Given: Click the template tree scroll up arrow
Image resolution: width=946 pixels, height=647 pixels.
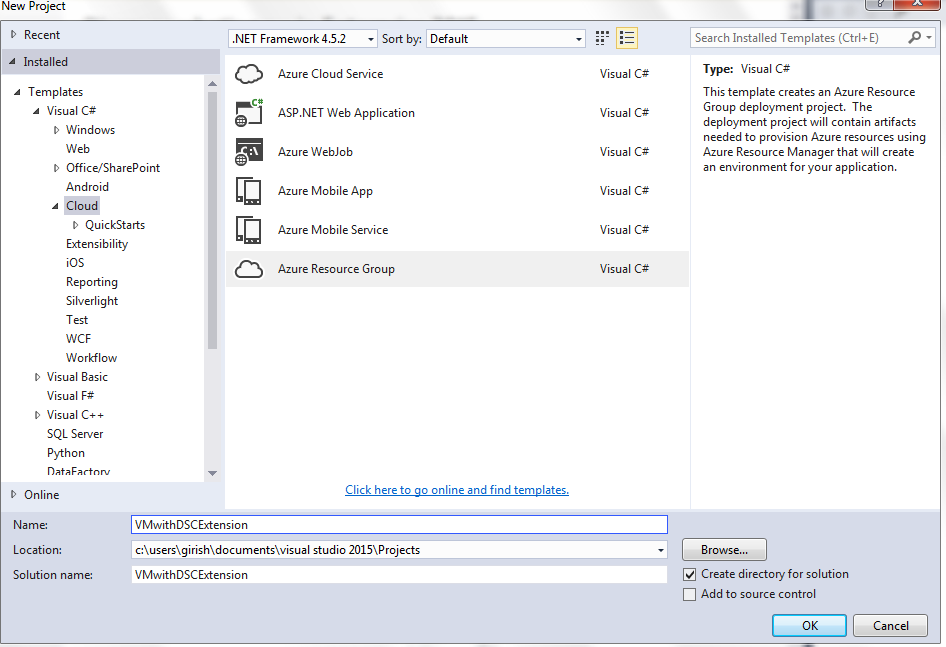Looking at the screenshot, I should 212,83.
